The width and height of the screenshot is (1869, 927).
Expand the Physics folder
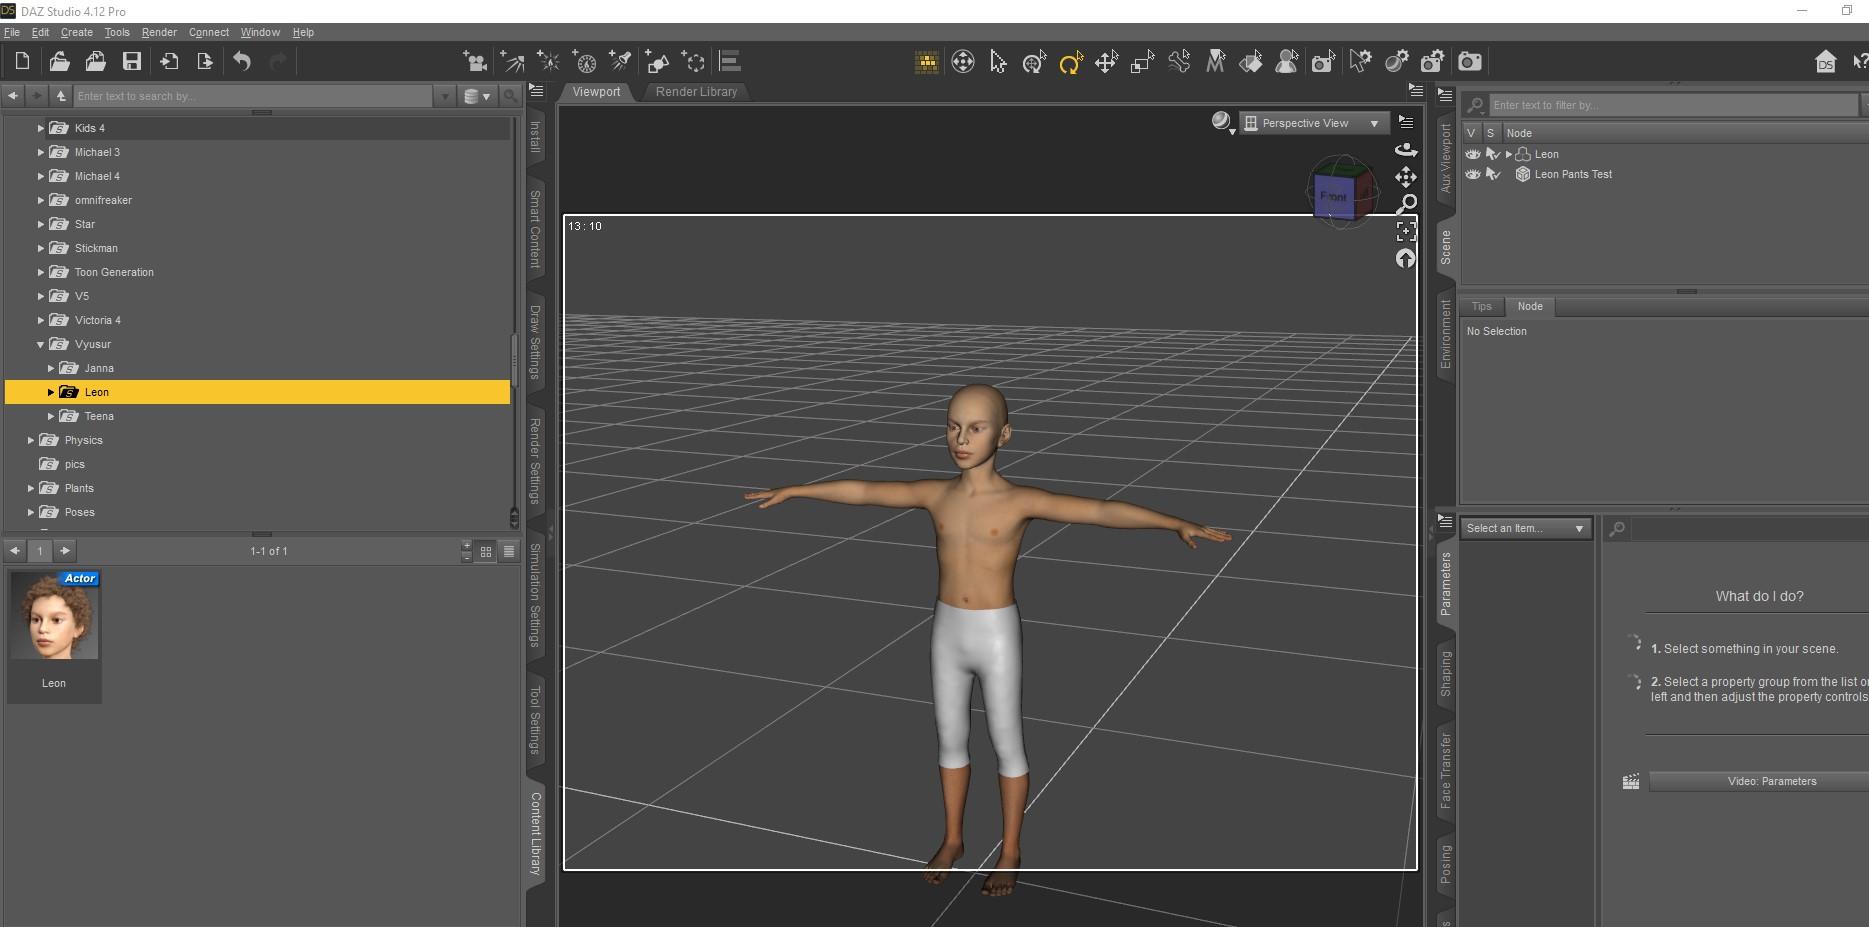pos(31,440)
